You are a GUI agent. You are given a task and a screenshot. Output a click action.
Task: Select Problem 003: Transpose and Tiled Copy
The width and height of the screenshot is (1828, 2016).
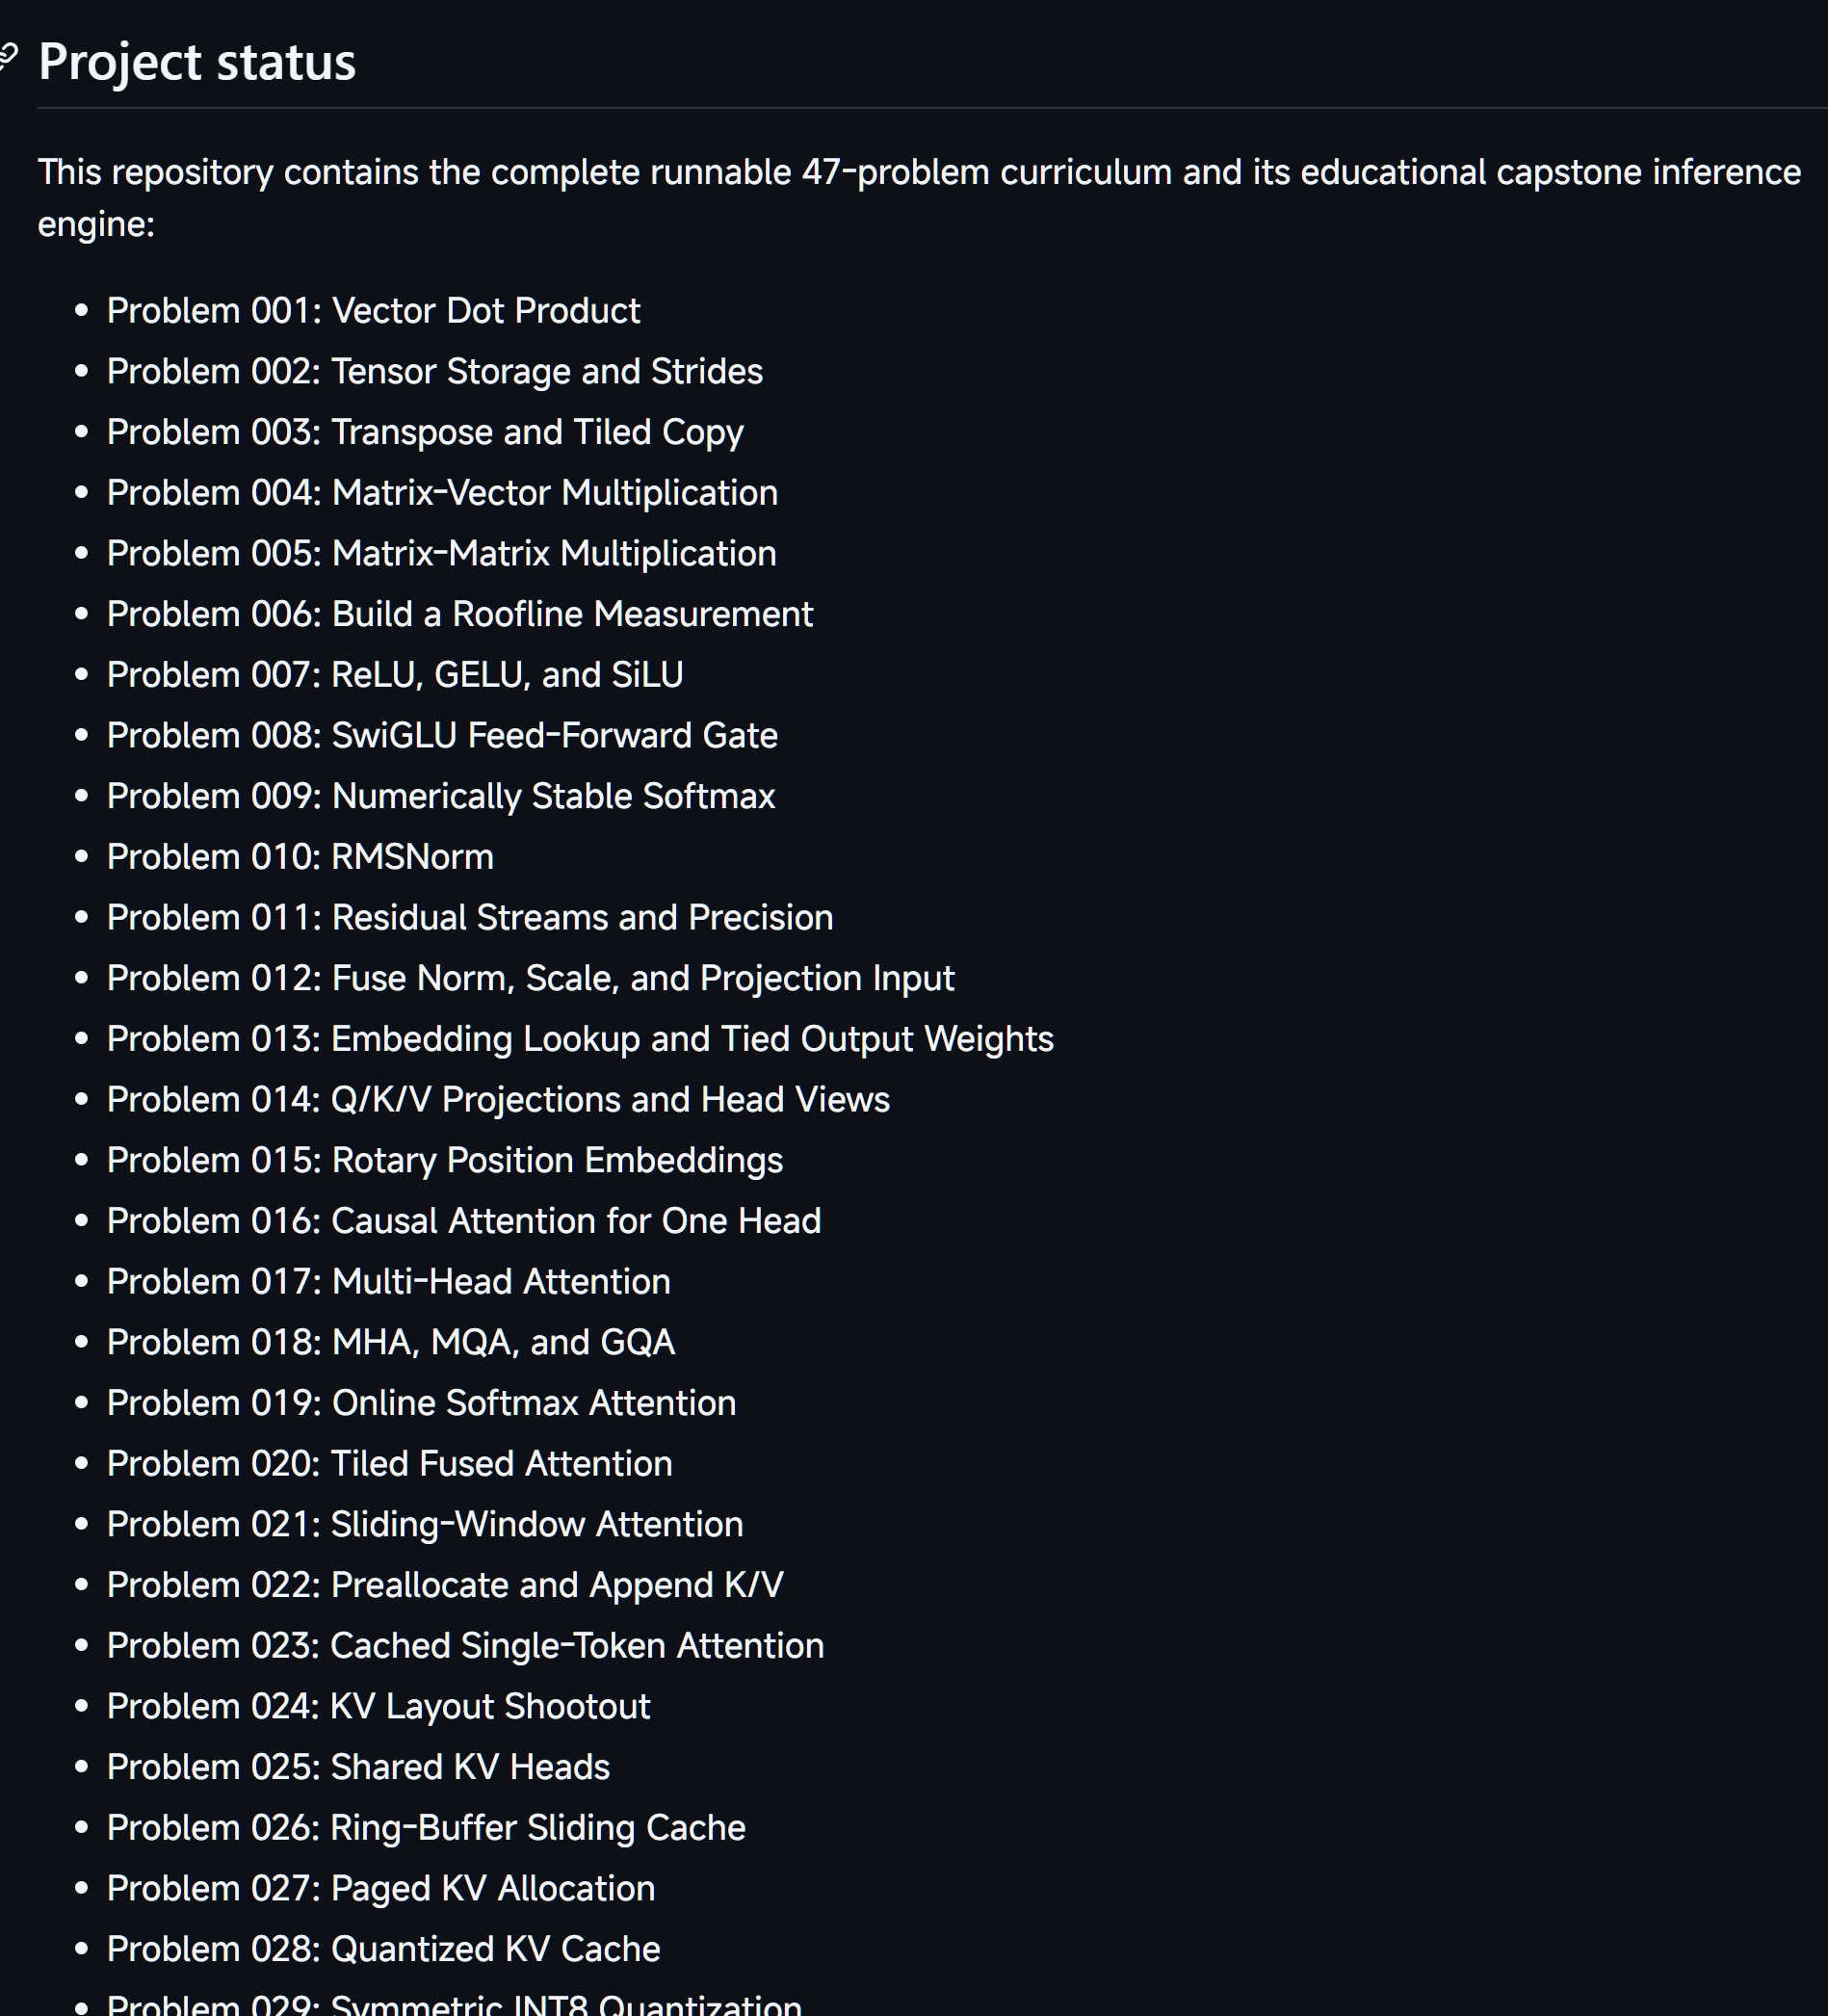coord(425,432)
